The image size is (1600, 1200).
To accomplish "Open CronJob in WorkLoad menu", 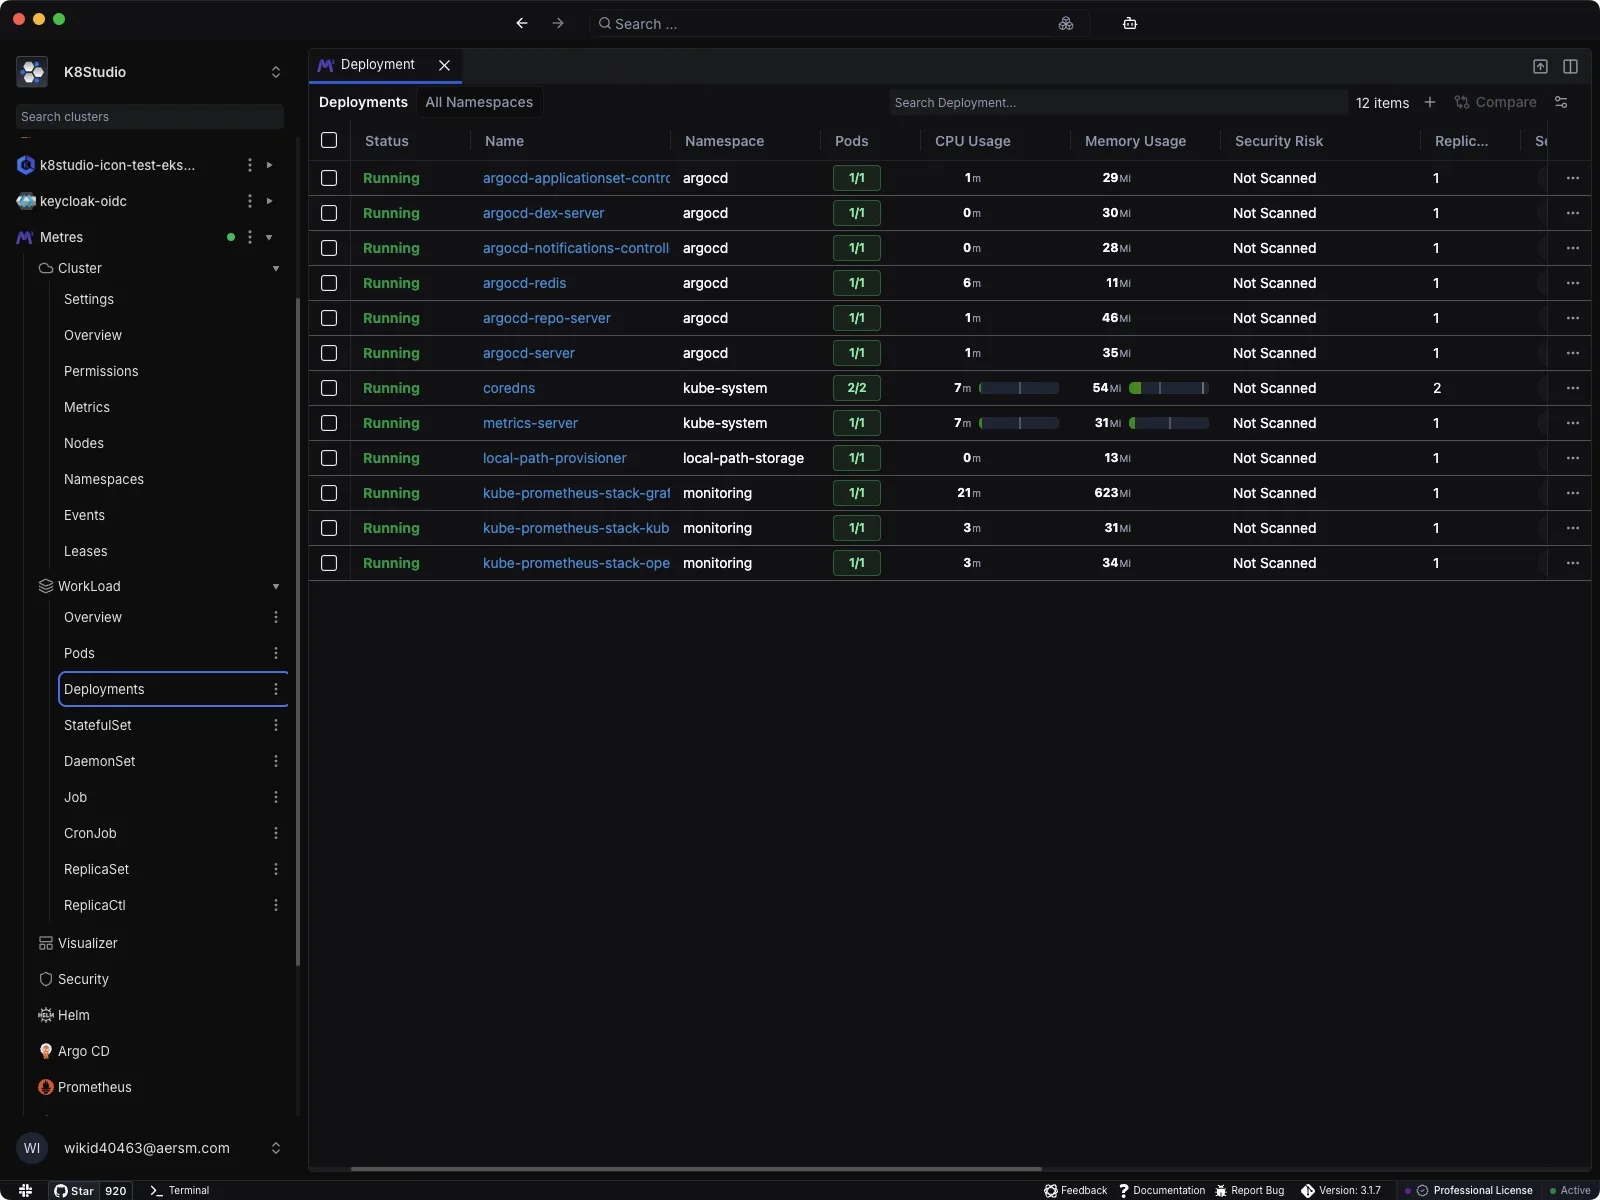I will 90,833.
